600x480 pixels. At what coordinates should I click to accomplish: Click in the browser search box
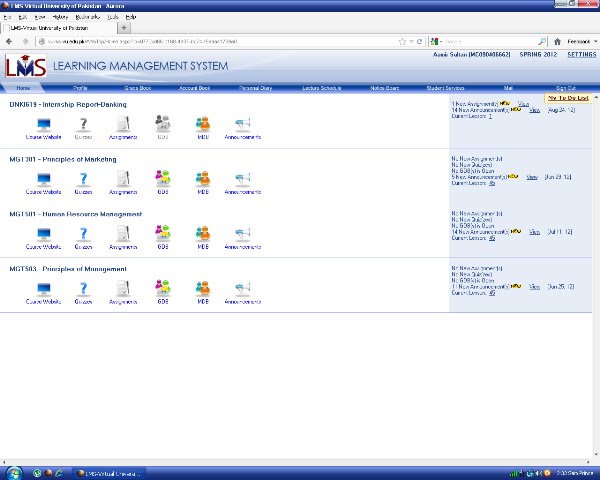490,41
